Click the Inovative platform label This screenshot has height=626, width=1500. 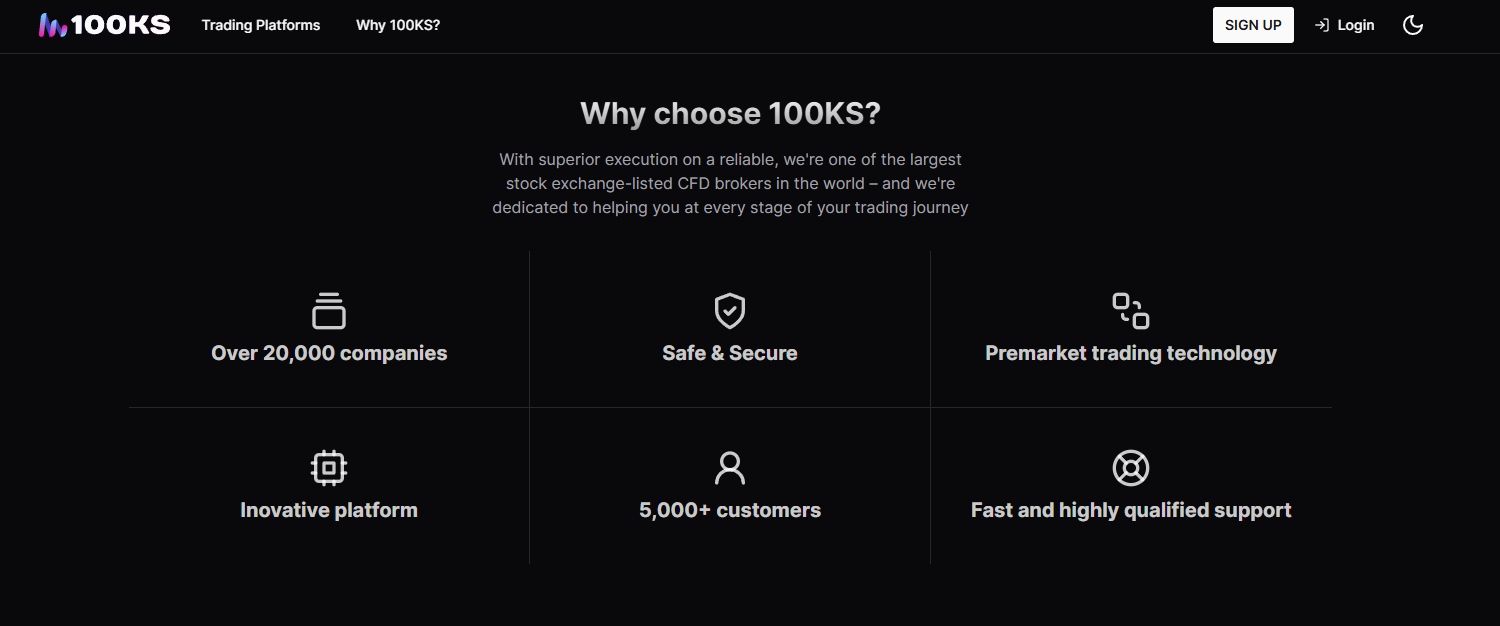329,510
